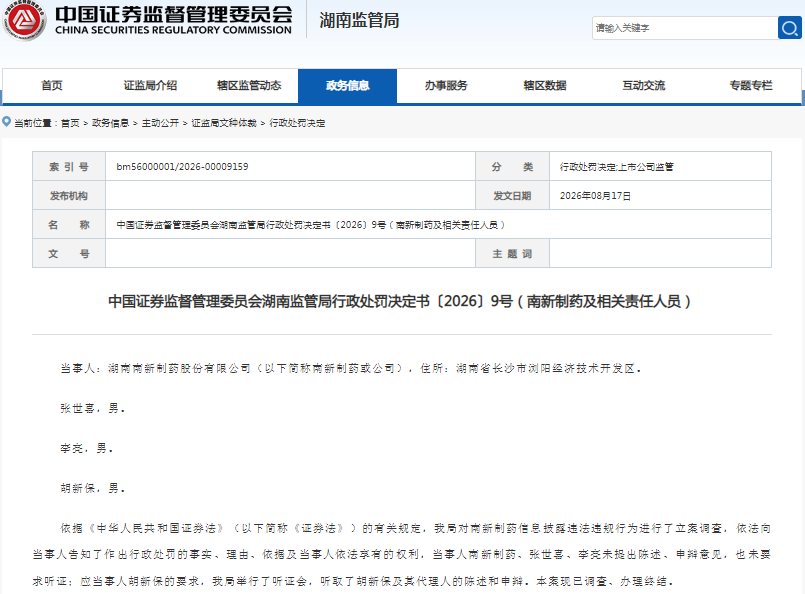Image resolution: width=805 pixels, height=594 pixels.
Task: Go to 首页 via breadcrumb link
Action: pyautogui.click(x=70, y=123)
